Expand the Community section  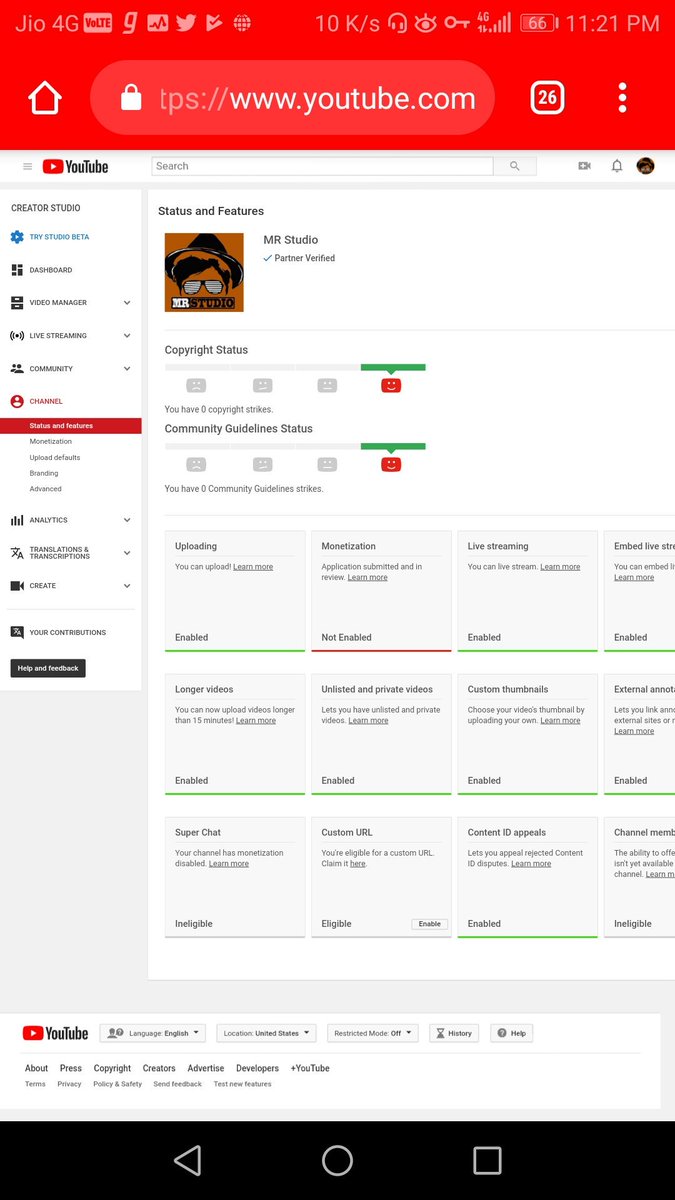127,369
